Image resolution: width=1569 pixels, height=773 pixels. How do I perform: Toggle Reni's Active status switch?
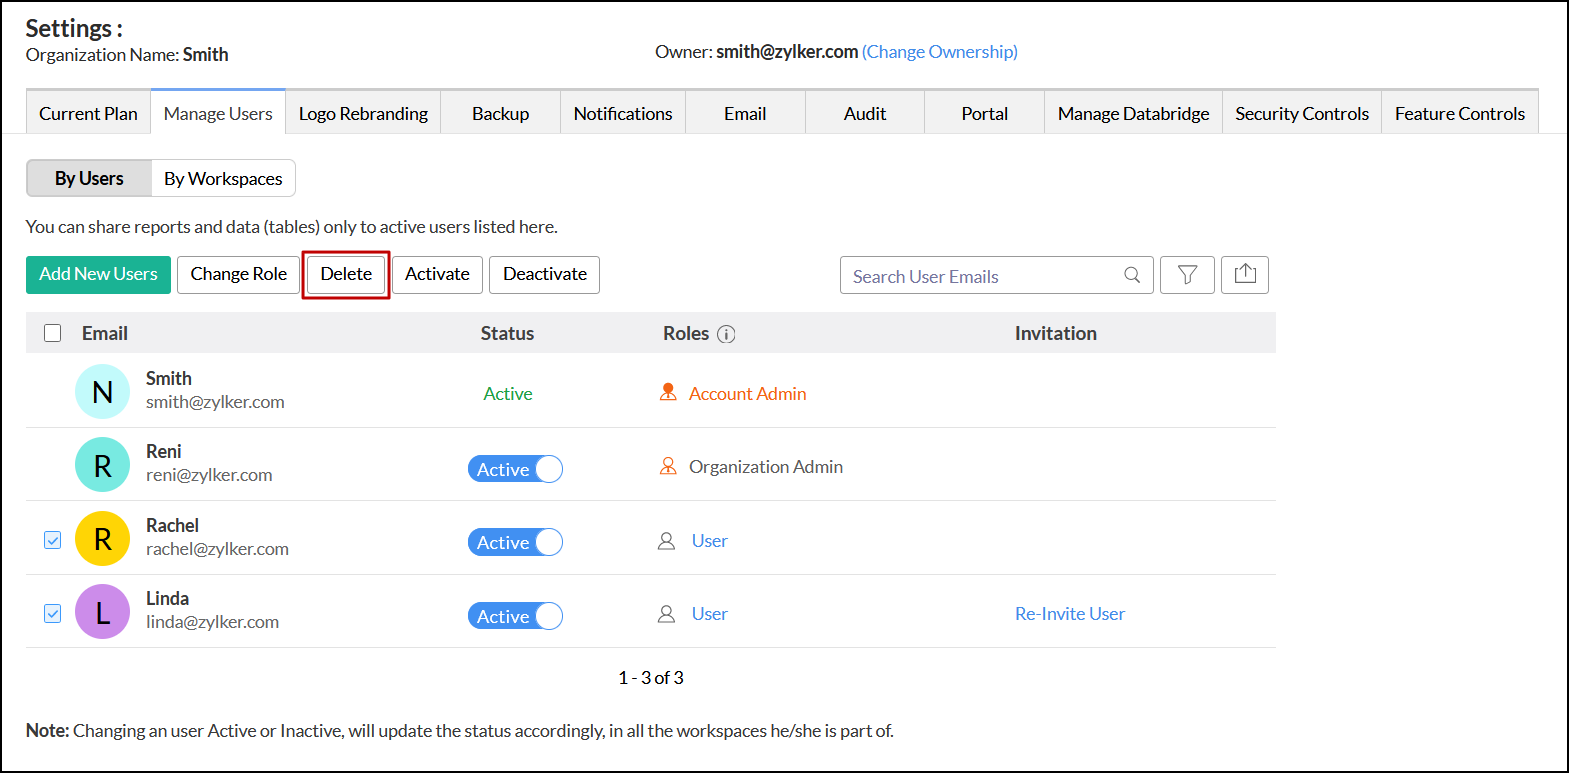(515, 469)
